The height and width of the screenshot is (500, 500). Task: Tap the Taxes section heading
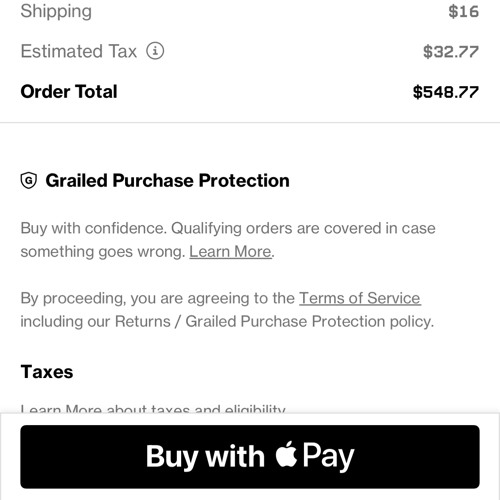click(x=47, y=372)
